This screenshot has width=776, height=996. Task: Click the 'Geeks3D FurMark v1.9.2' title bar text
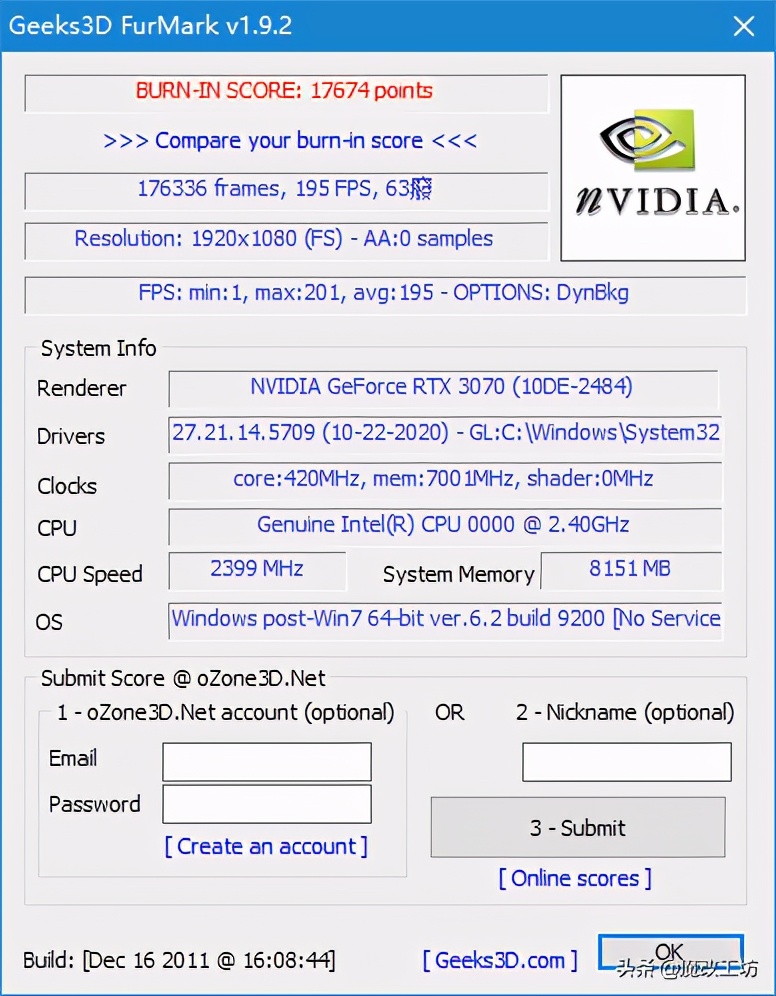[x=151, y=26]
